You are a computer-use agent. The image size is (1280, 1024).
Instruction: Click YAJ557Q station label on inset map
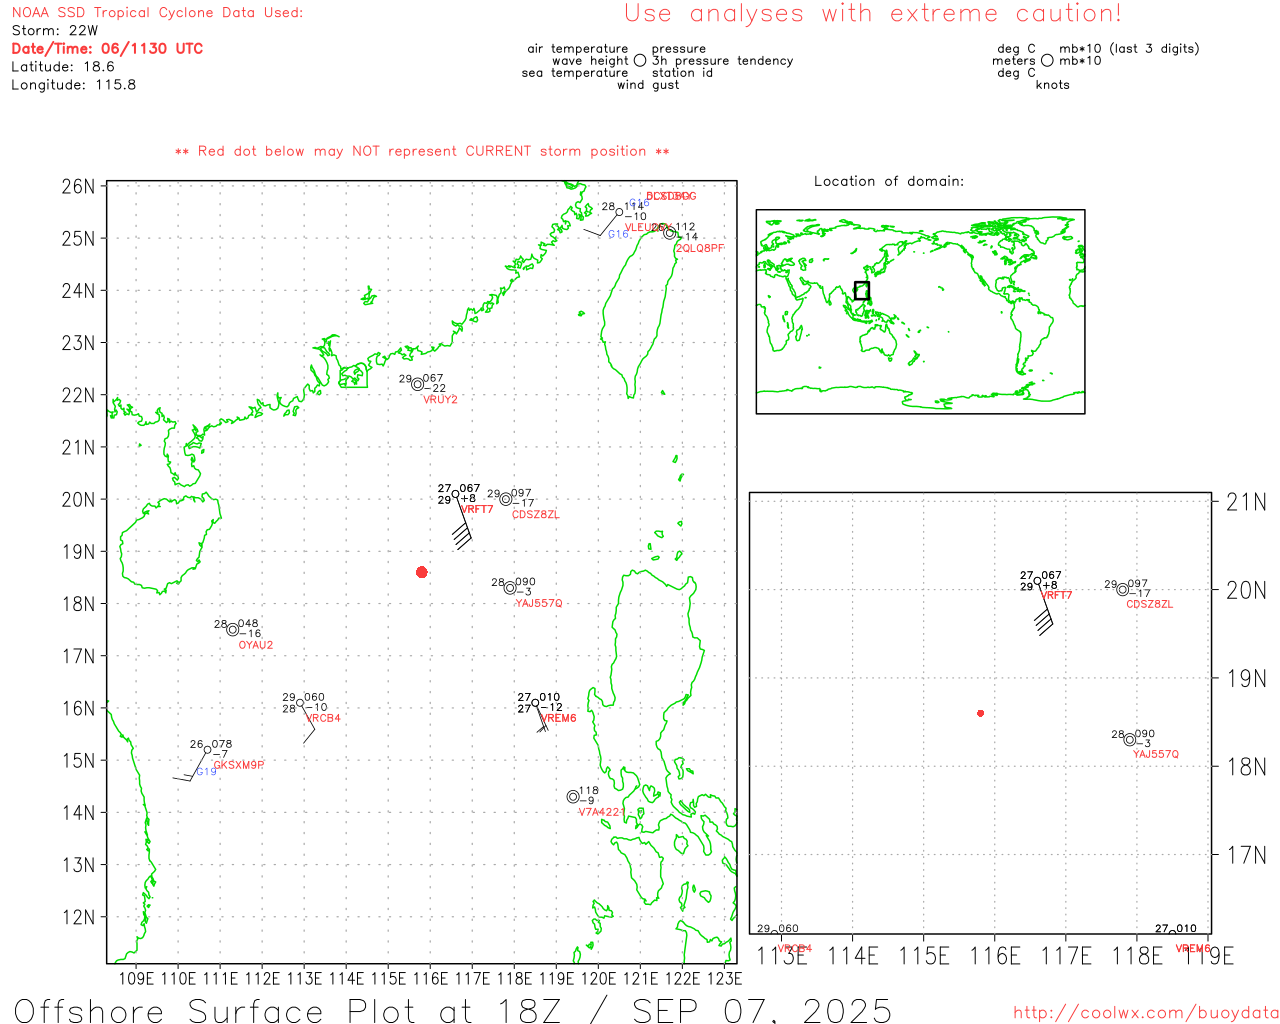tap(1156, 755)
